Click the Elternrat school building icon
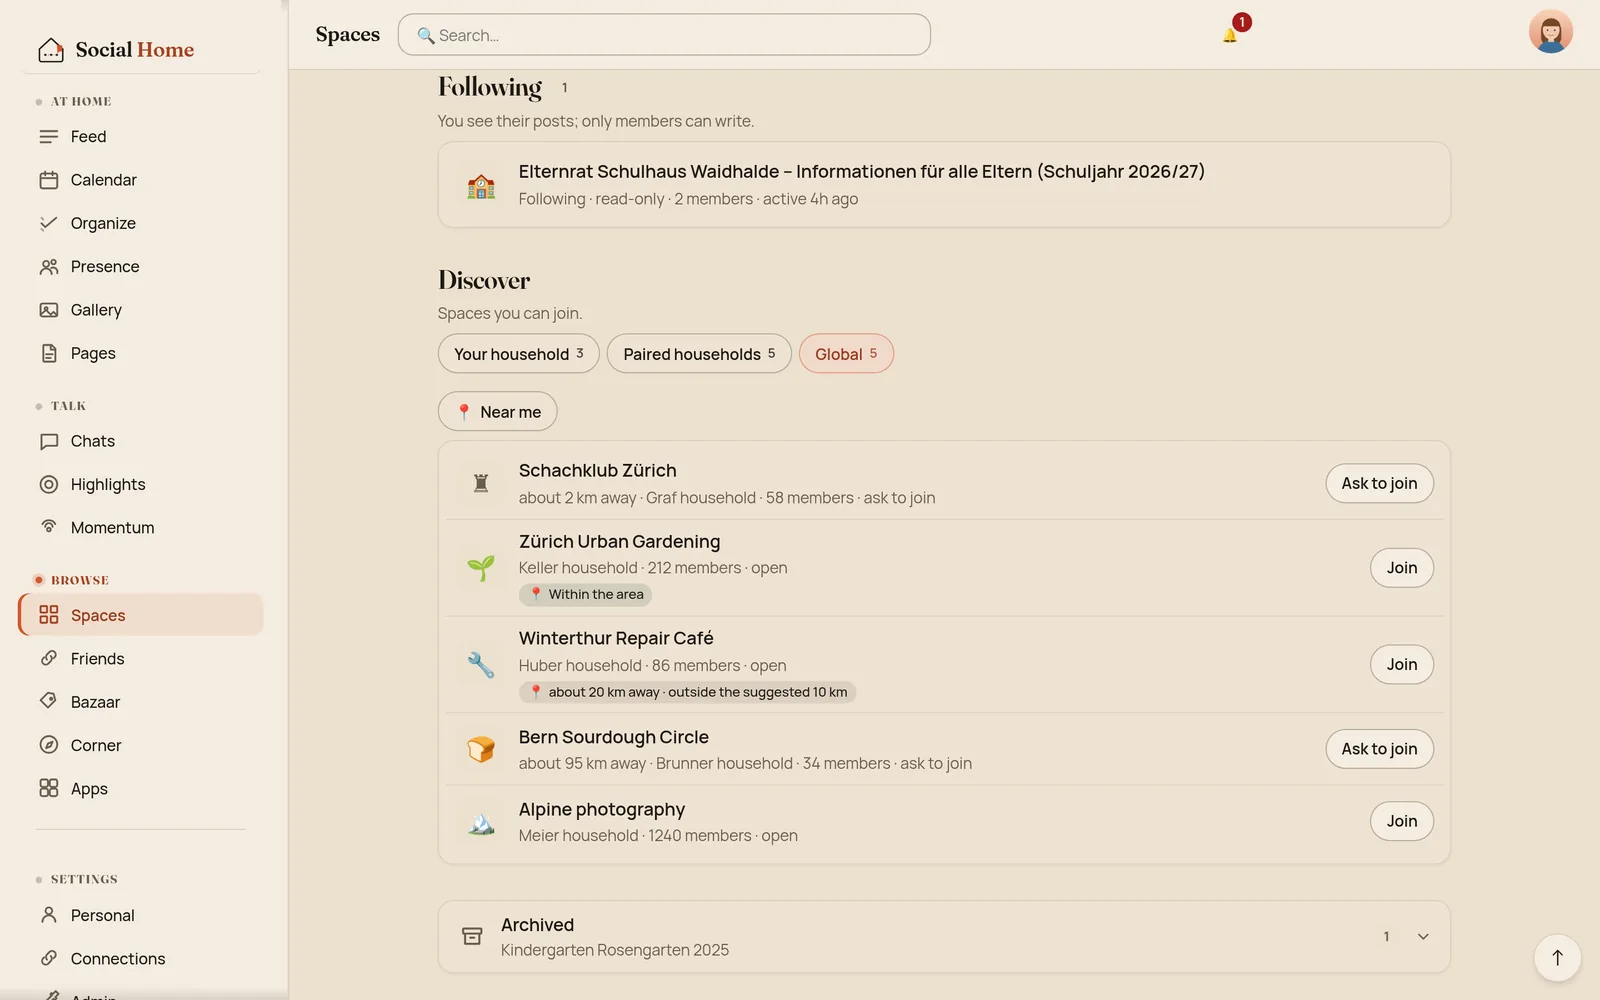Image resolution: width=1600 pixels, height=1000 pixels. [x=481, y=185]
